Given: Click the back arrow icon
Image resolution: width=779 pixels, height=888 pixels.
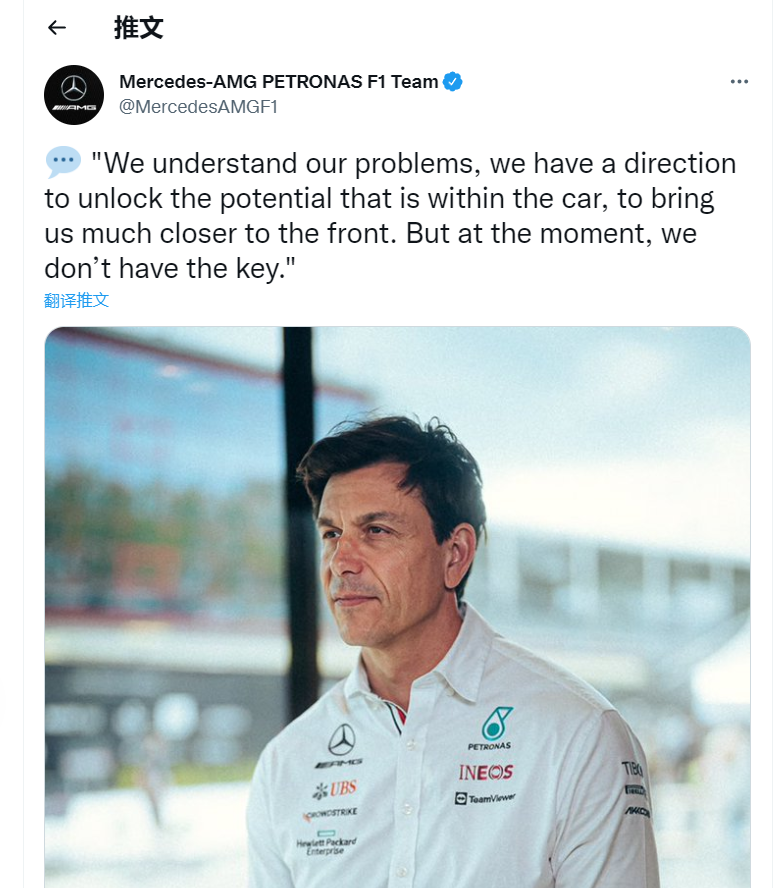Looking at the screenshot, I should [57, 28].
